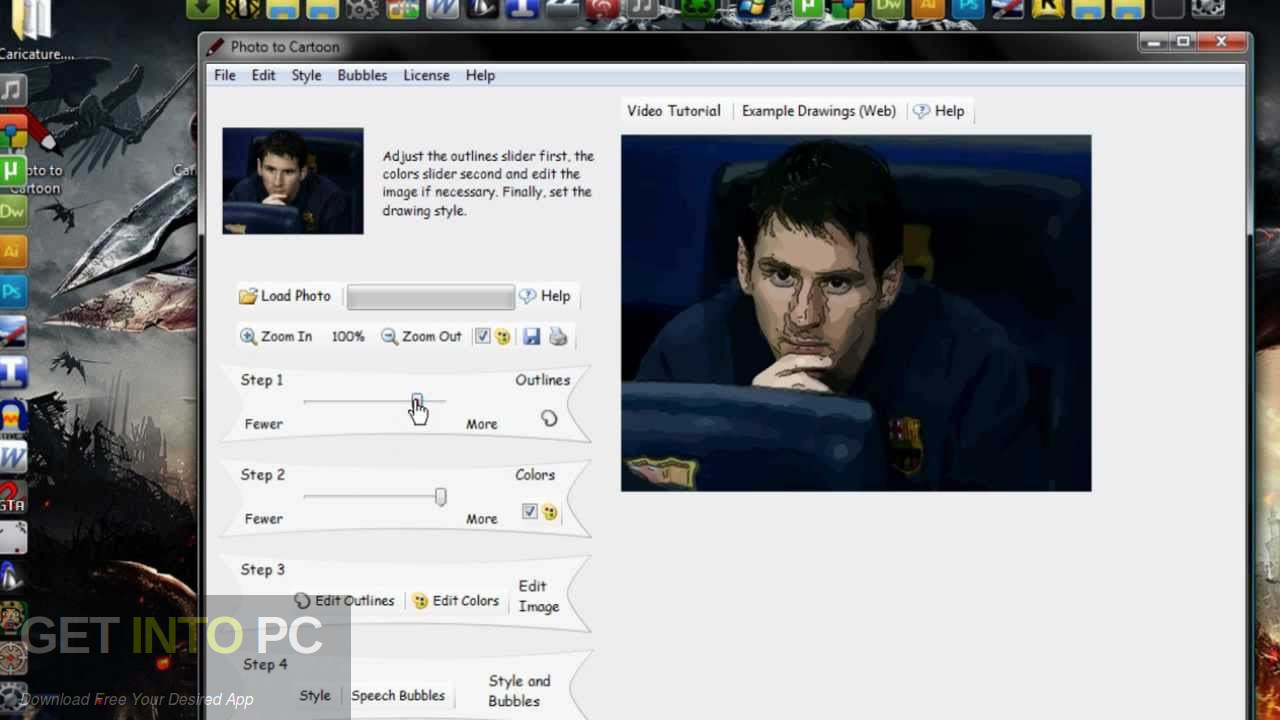Open the Edit menu
1280x720 pixels.
pyautogui.click(x=263, y=75)
